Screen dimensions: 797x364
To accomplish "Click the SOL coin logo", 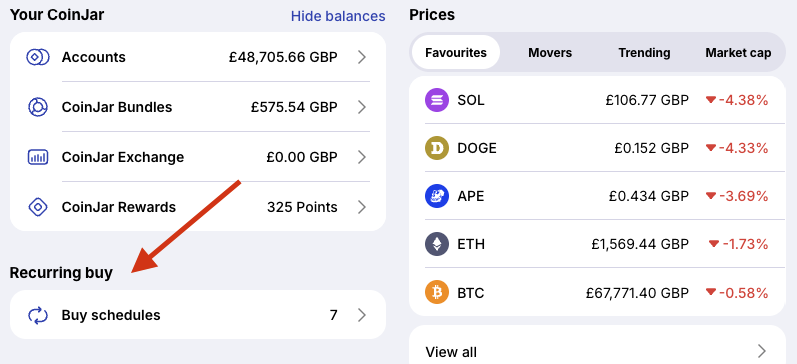I will pyautogui.click(x=437, y=100).
